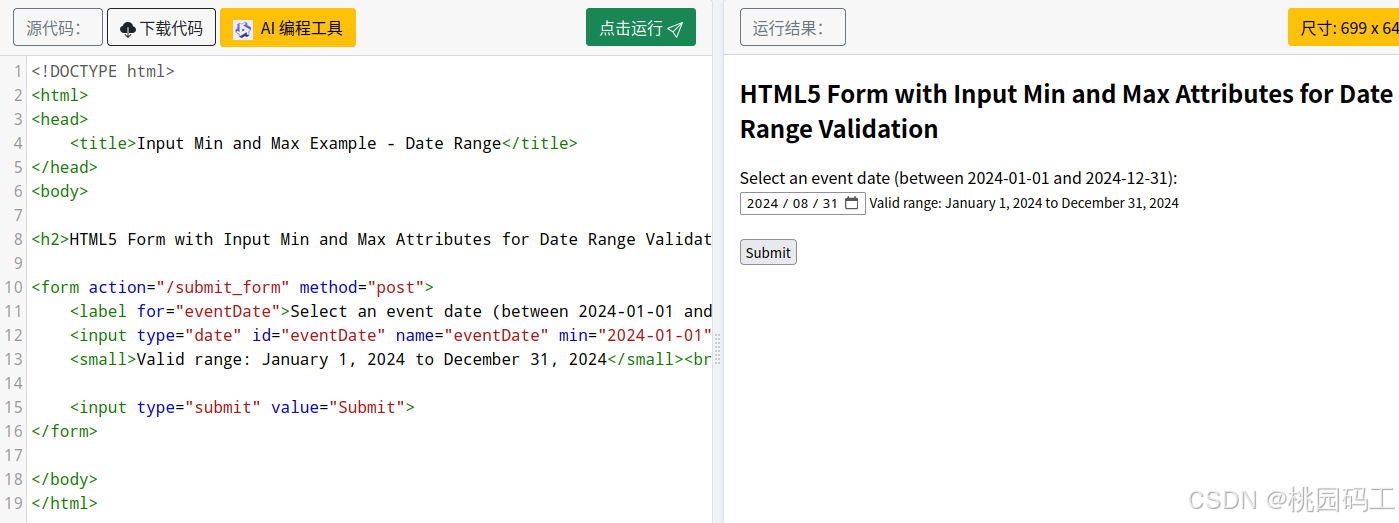The height and width of the screenshot is (523, 1399).
Task: Click the closing </html> code line
Action: [x=64, y=503]
